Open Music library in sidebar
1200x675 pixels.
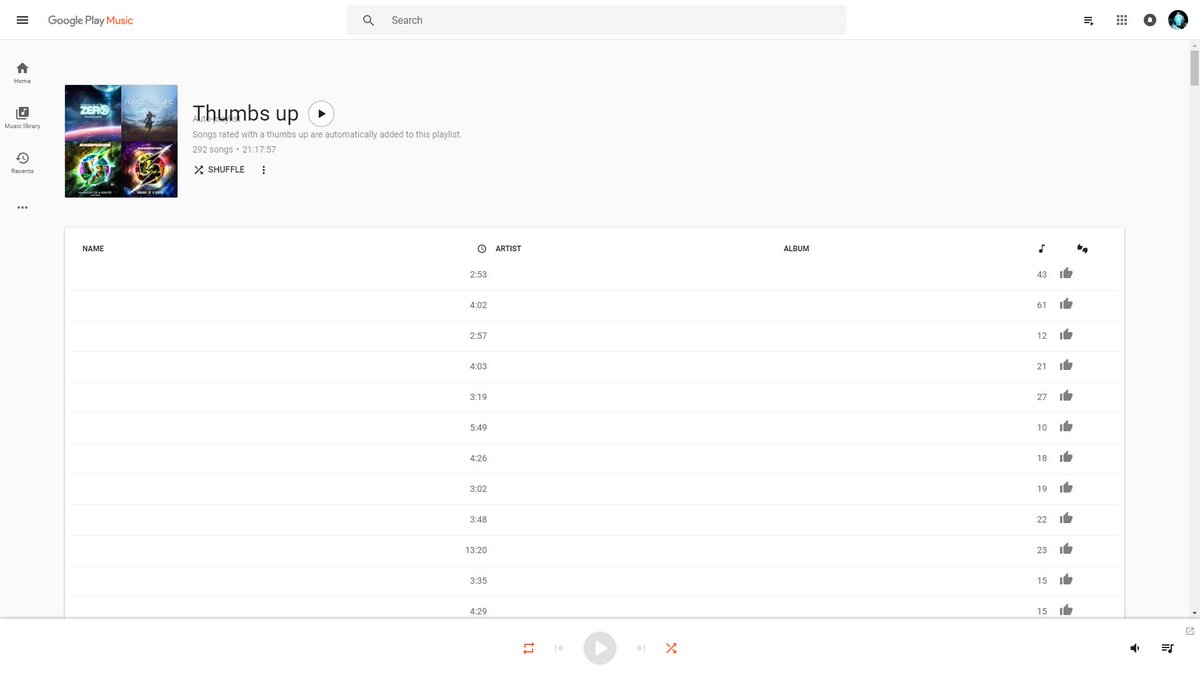point(22,118)
